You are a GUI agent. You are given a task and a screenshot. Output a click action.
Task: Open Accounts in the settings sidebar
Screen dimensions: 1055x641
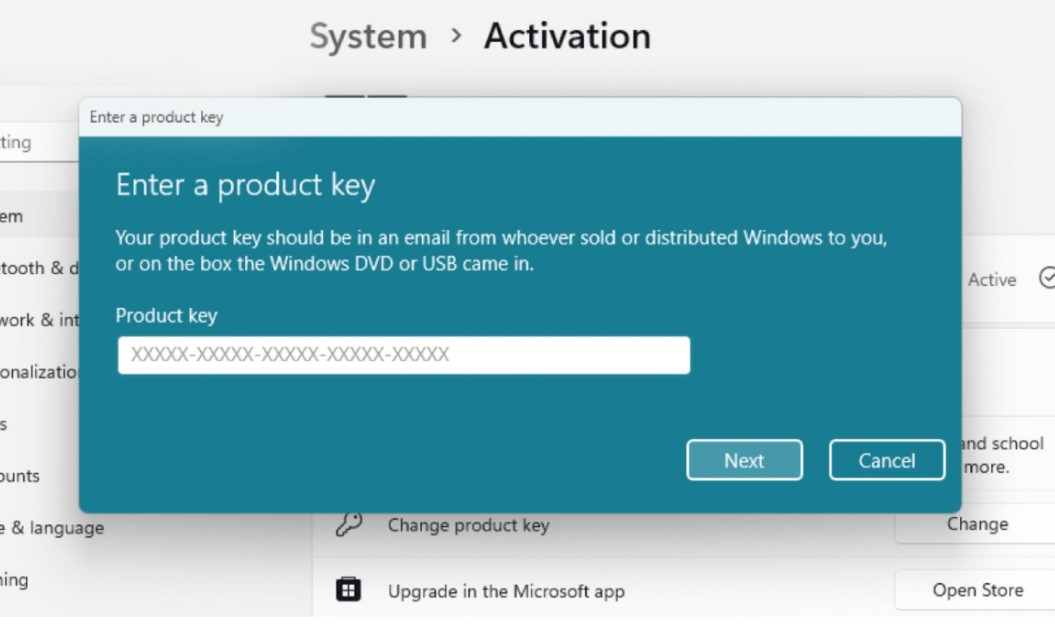coord(20,476)
